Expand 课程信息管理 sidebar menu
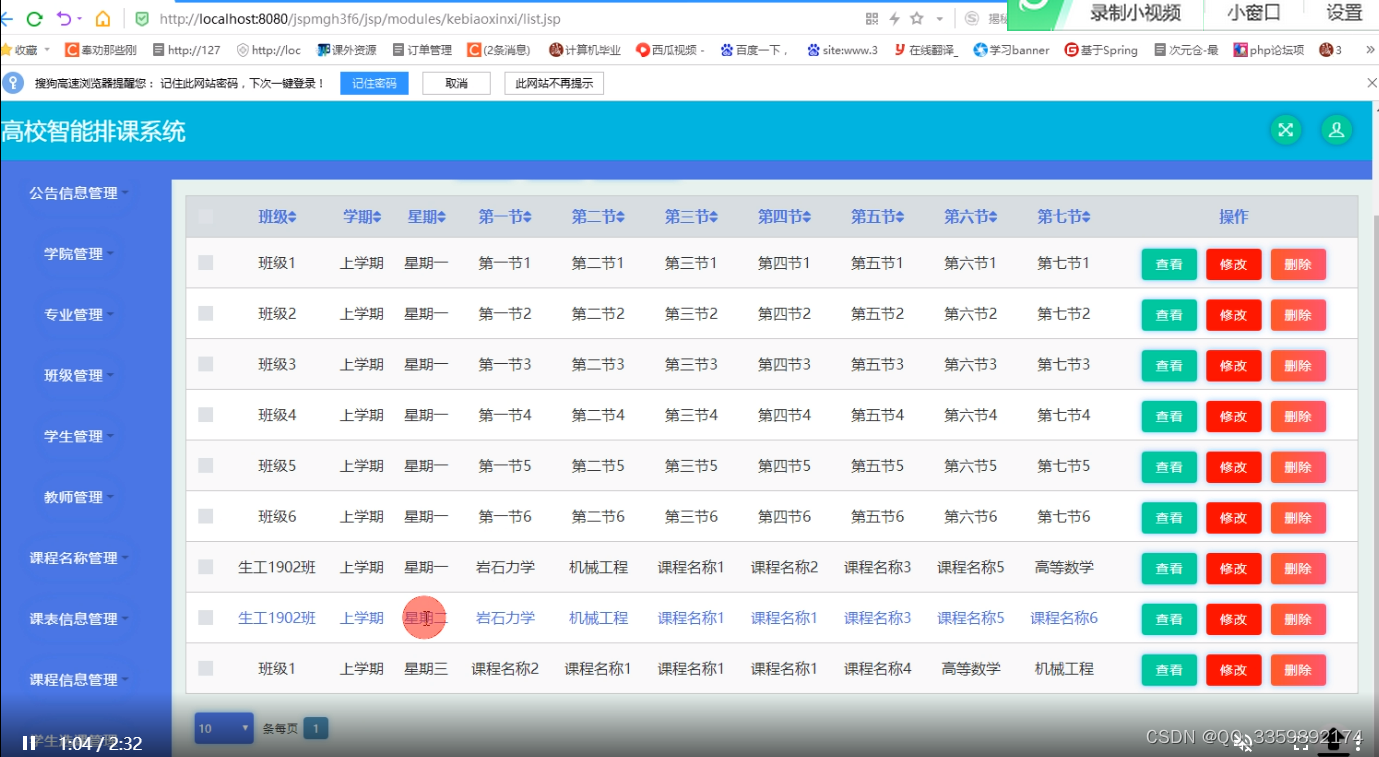1379x757 pixels. (x=79, y=680)
